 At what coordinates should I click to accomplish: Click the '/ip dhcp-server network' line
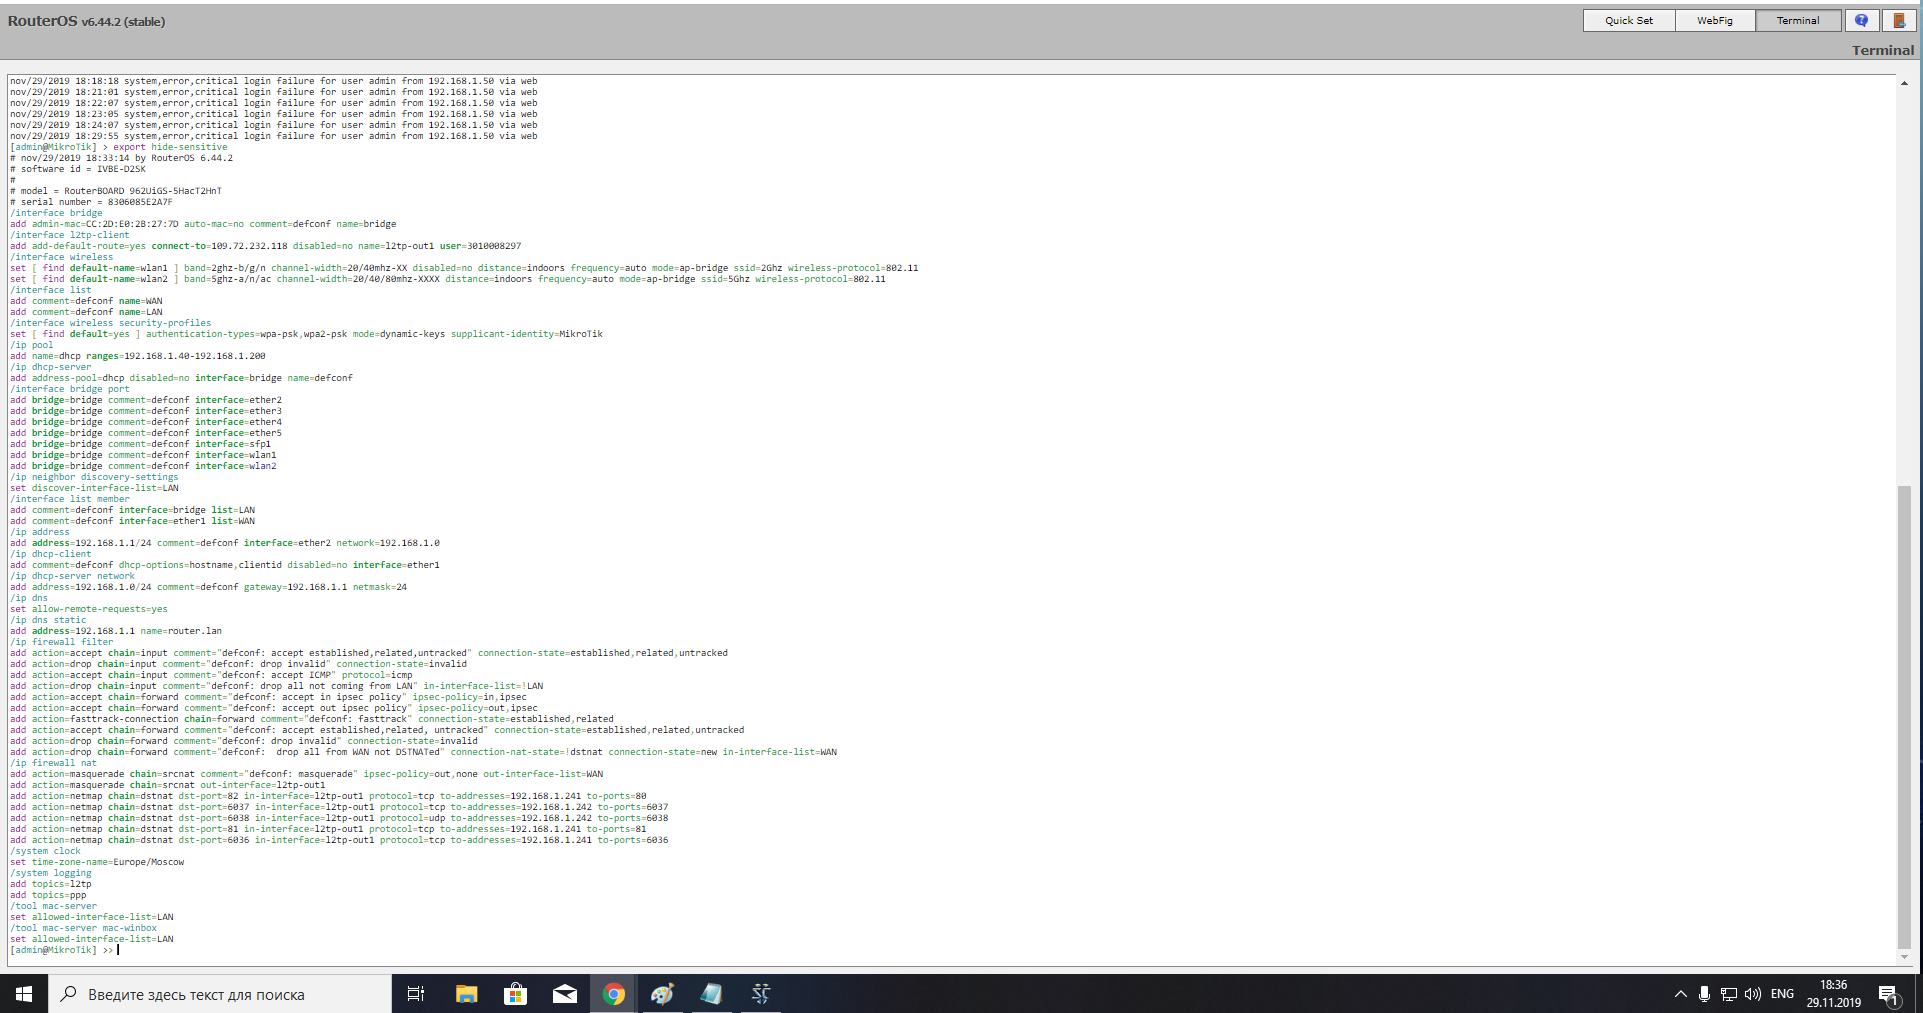(x=72, y=576)
